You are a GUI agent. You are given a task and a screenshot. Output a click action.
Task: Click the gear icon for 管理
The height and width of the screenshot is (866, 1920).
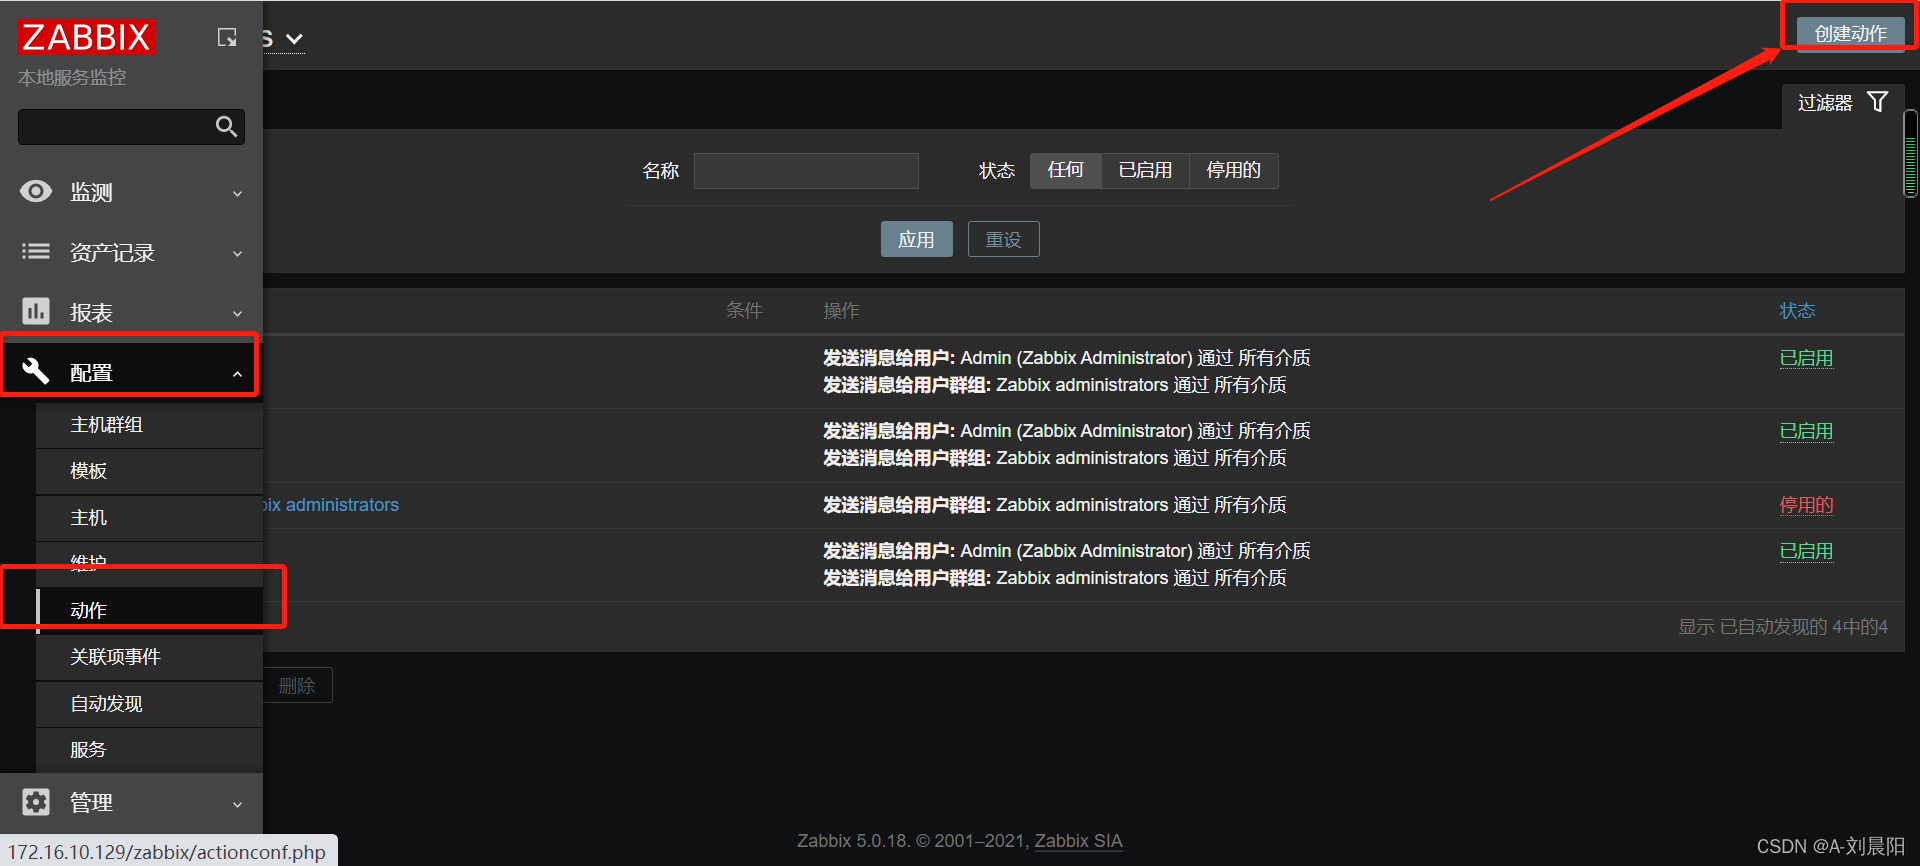coord(36,802)
